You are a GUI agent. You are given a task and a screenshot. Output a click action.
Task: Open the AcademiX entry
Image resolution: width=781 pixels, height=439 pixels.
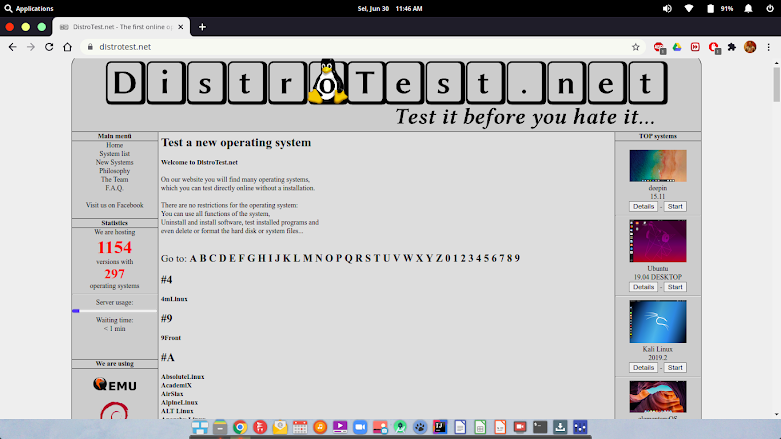point(176,385)
